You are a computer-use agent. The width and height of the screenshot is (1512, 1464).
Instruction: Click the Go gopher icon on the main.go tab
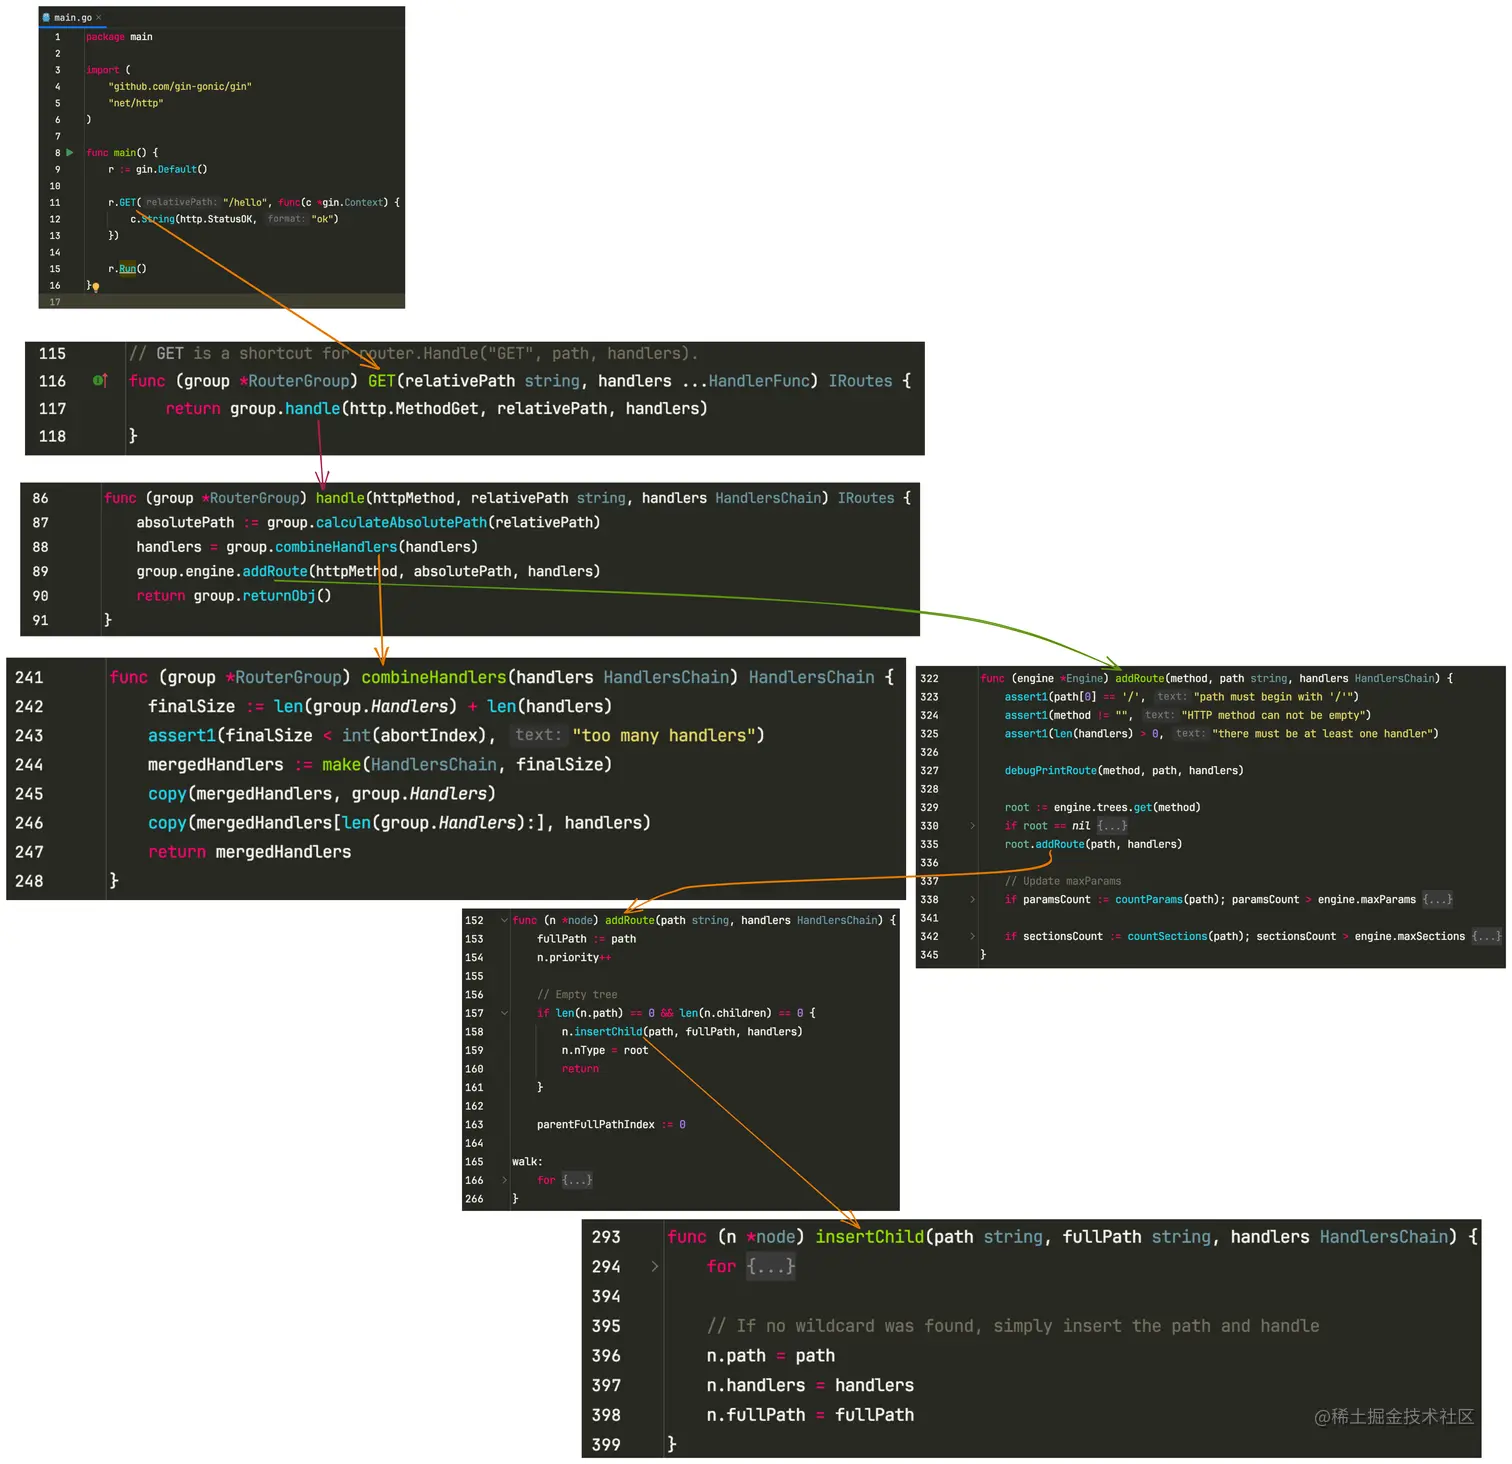[x=44, y=17]
